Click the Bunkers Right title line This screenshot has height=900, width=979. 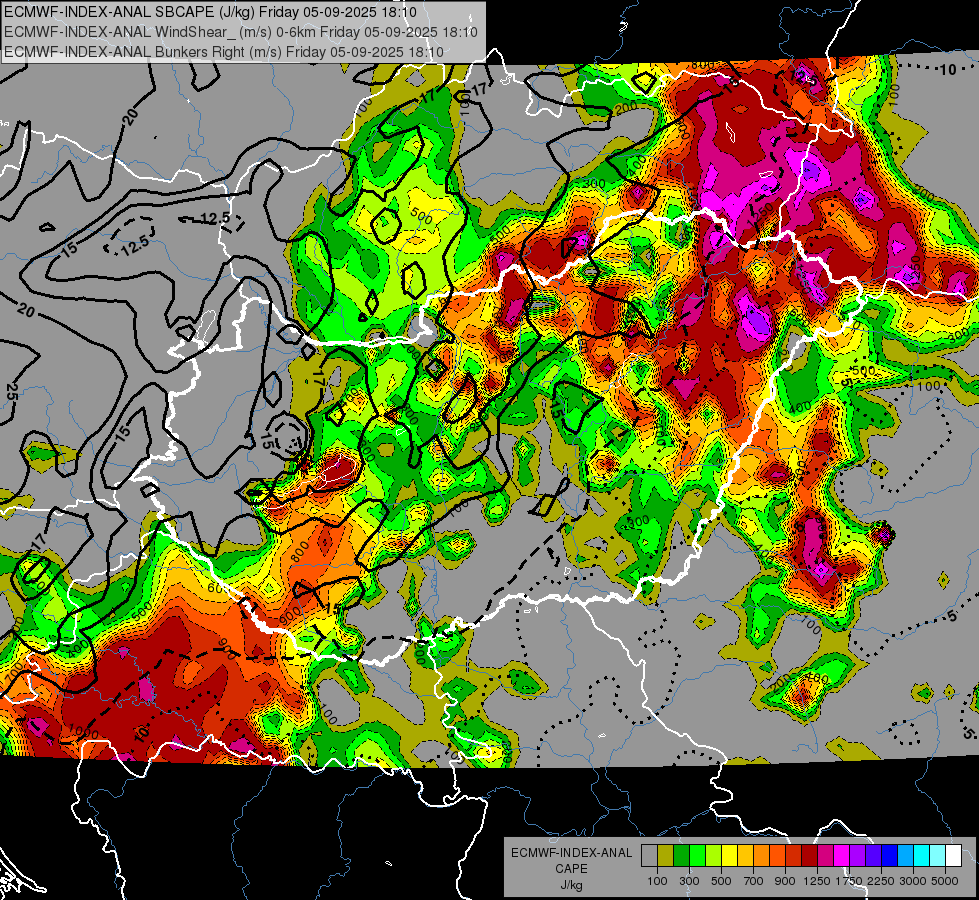click(x=224, y=52)
